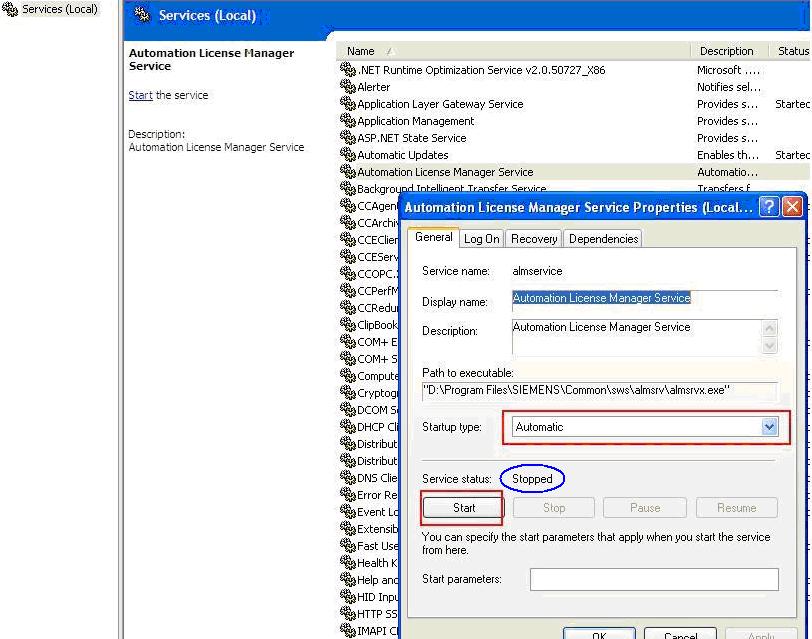Screen dimensions: 812x639
Task: Click the 'almservice' service name text
Action: point(537,270)
